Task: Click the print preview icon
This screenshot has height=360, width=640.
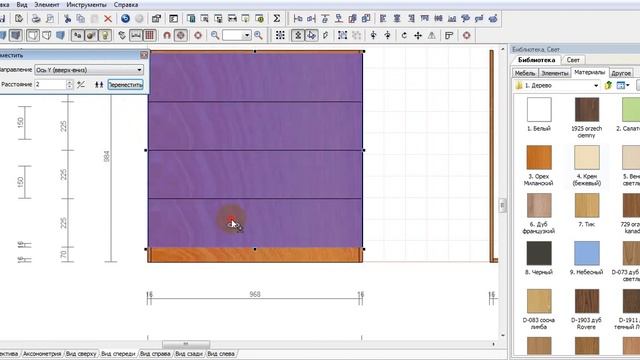Action: pos(50,19)
